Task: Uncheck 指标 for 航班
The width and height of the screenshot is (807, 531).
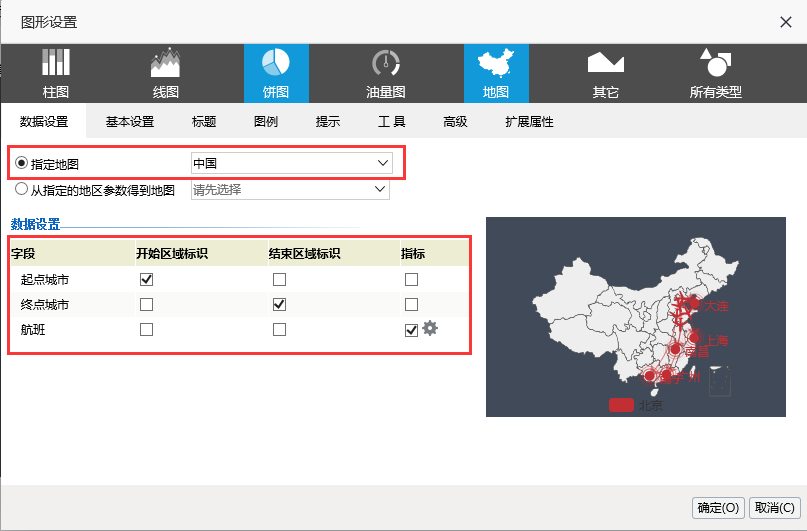Action: coord(411,330)
